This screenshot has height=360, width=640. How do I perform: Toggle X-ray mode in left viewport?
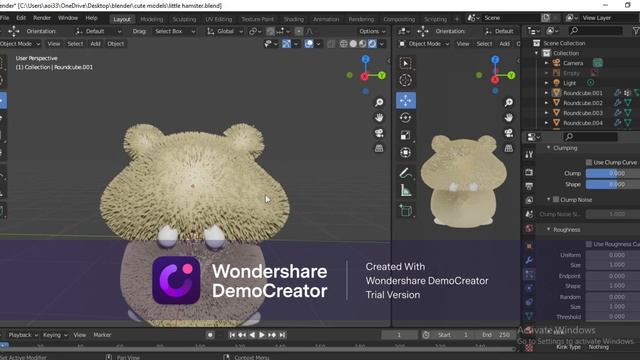[331, 44]
